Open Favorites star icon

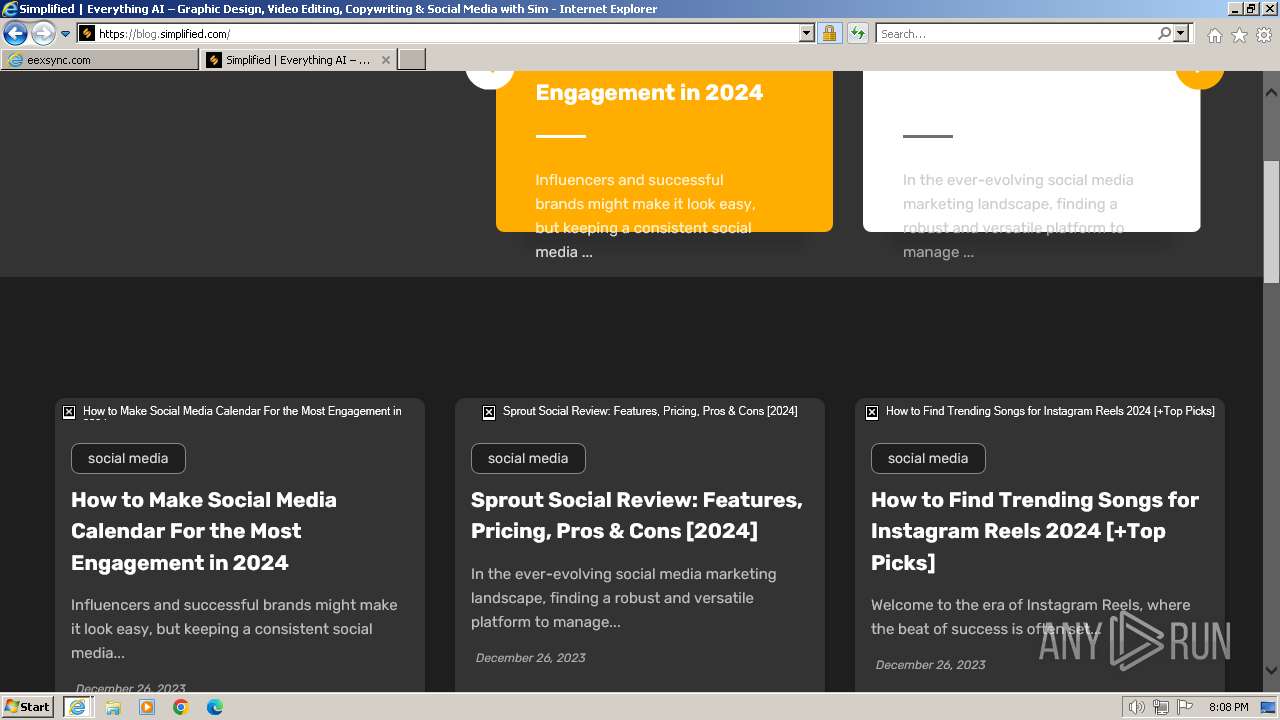pyautogui.click(x=1239, y=35)
